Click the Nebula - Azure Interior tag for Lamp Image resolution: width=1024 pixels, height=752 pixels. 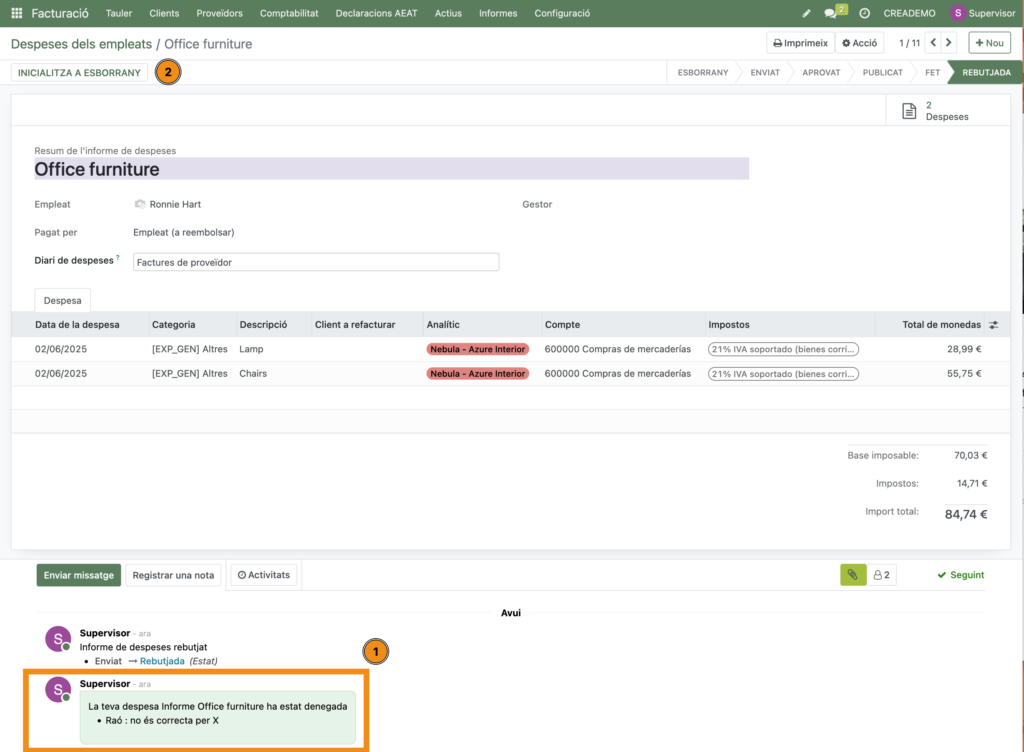point(478,349)
